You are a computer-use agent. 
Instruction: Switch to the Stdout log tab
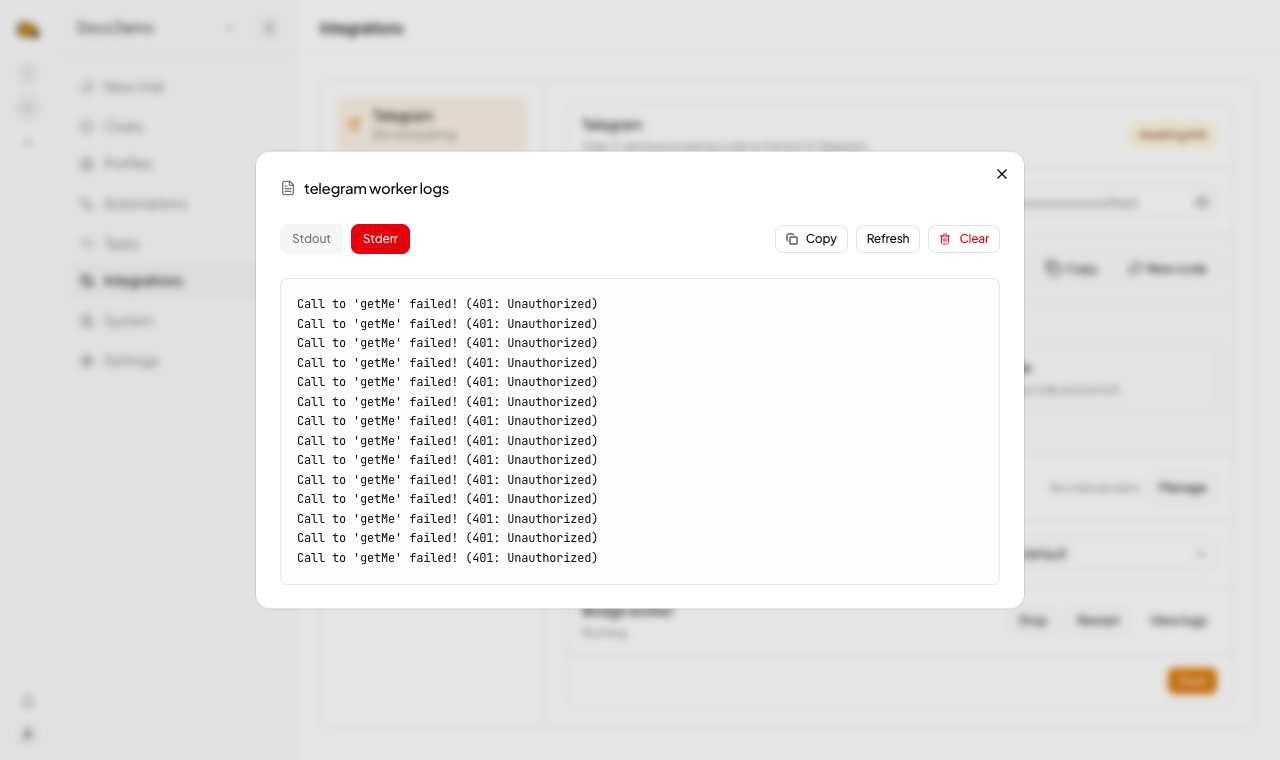pos(311,239)
